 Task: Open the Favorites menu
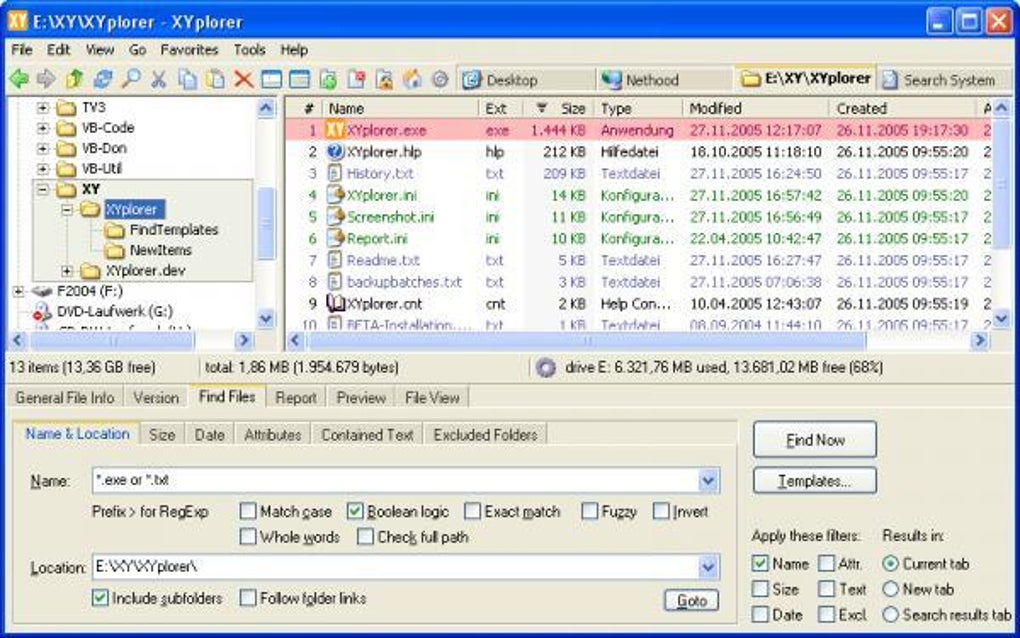click(x=189, y=50)
